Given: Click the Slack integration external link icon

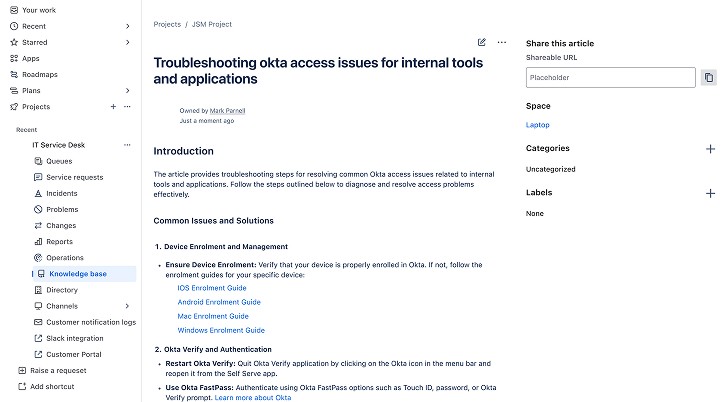Looking at the screenshot, I should coord(38,338).
